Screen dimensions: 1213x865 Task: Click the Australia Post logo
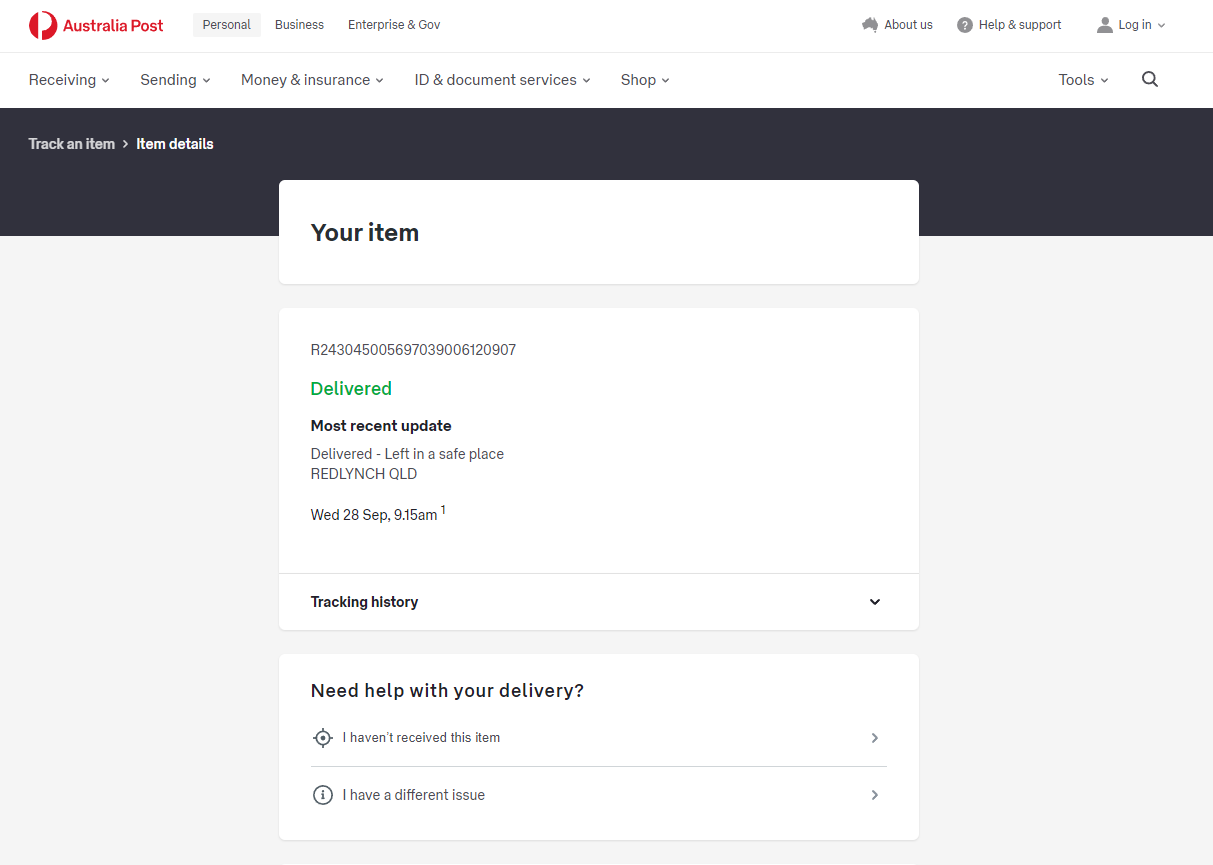[96, 26]
